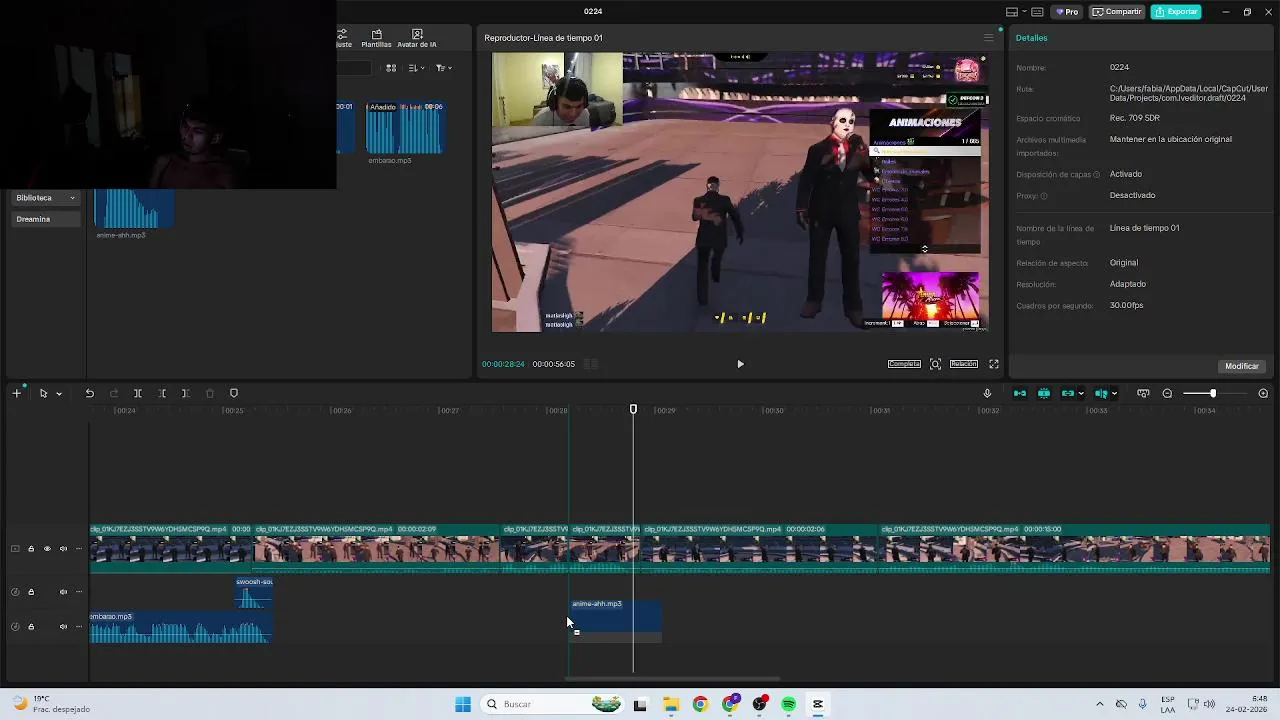Open the player panel hamburger menu
Image resolution: width=1280 pixels, height=720 pixels.
(989, 38)
